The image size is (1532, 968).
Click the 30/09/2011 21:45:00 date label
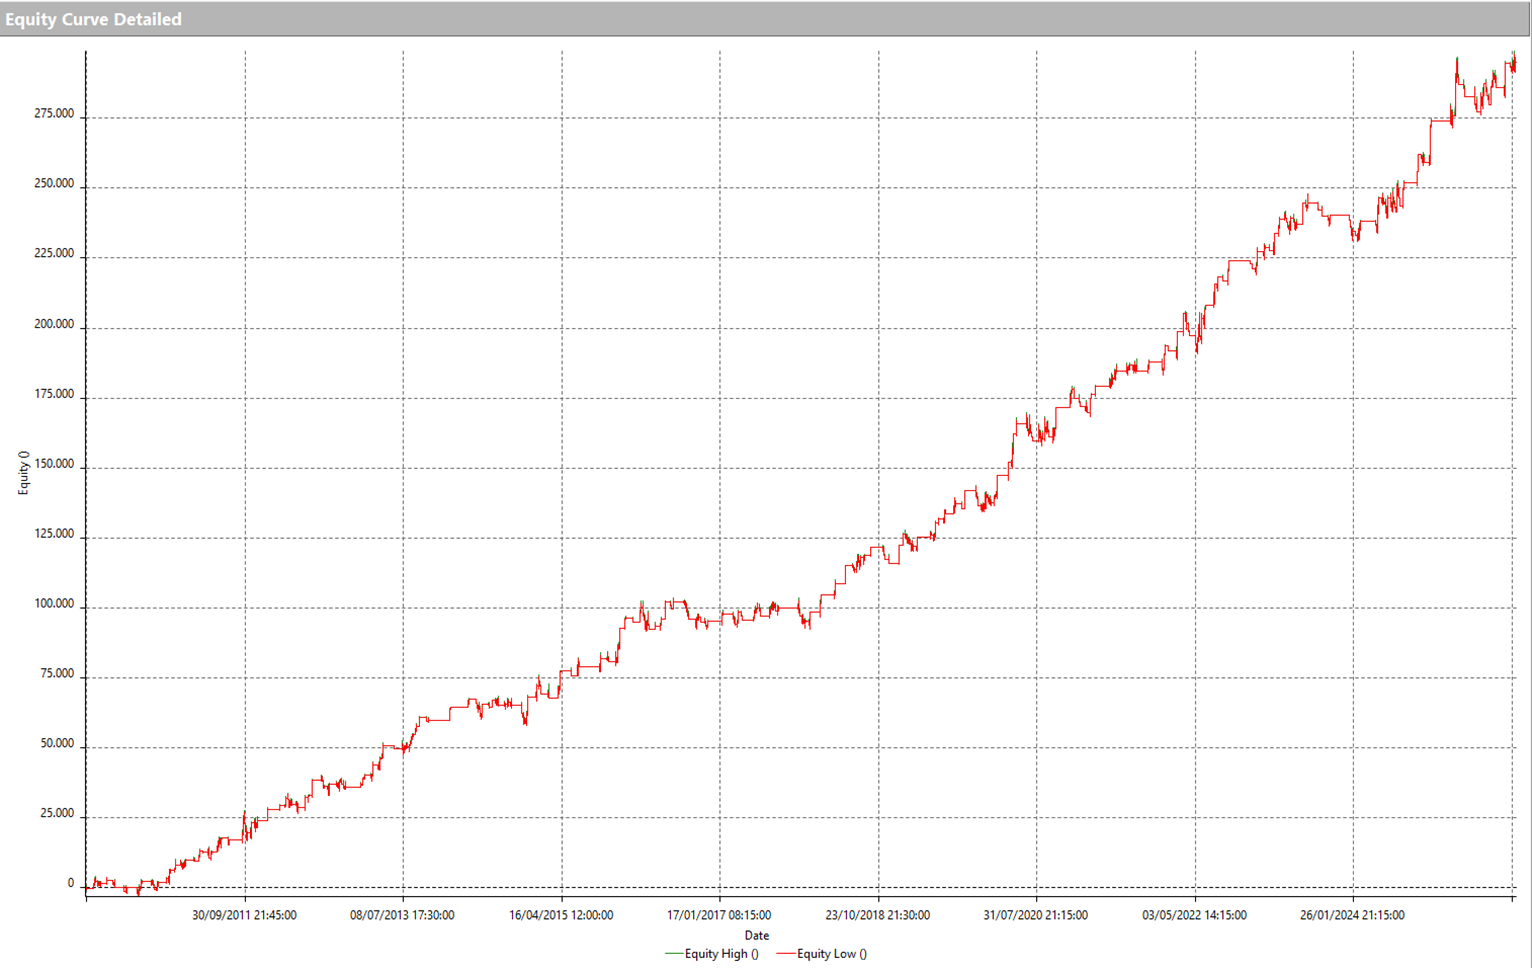point(244,915)
